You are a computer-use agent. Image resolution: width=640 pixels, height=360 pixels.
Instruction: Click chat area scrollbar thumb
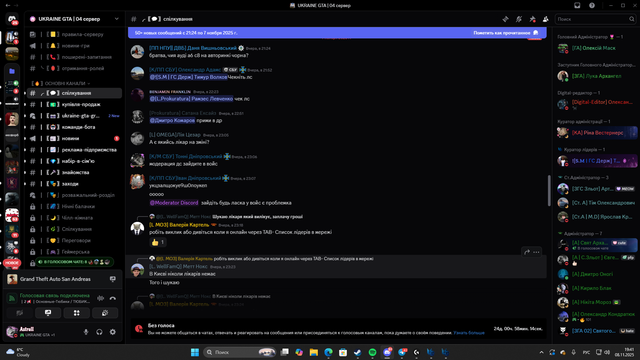549,191
